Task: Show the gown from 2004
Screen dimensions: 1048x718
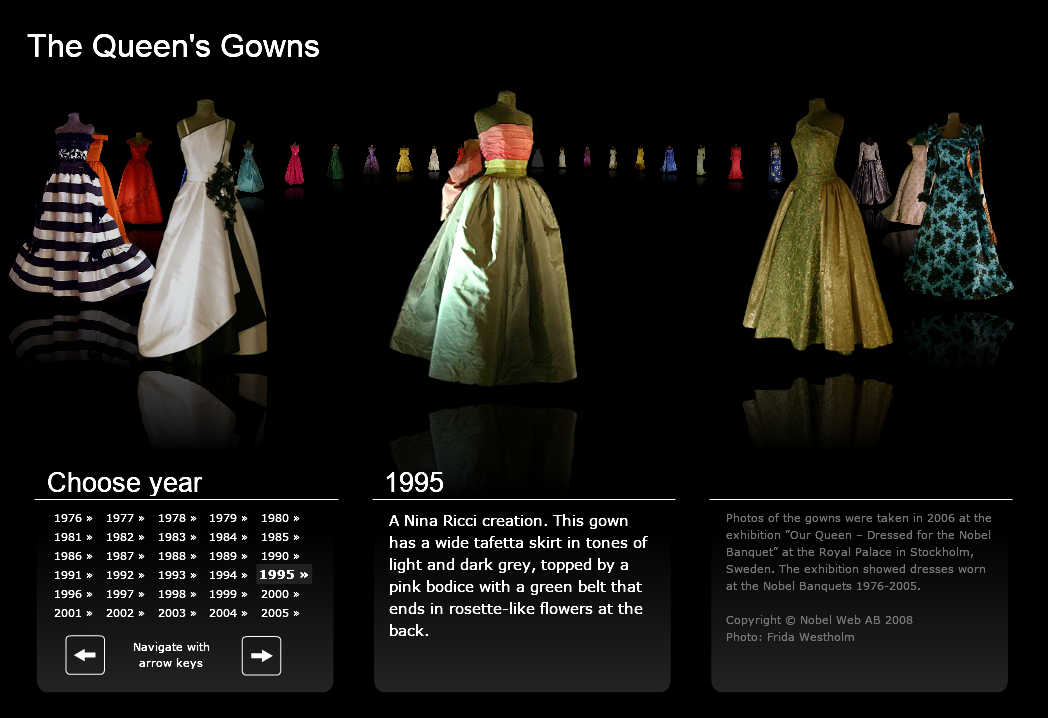Action: click(228, 613)
